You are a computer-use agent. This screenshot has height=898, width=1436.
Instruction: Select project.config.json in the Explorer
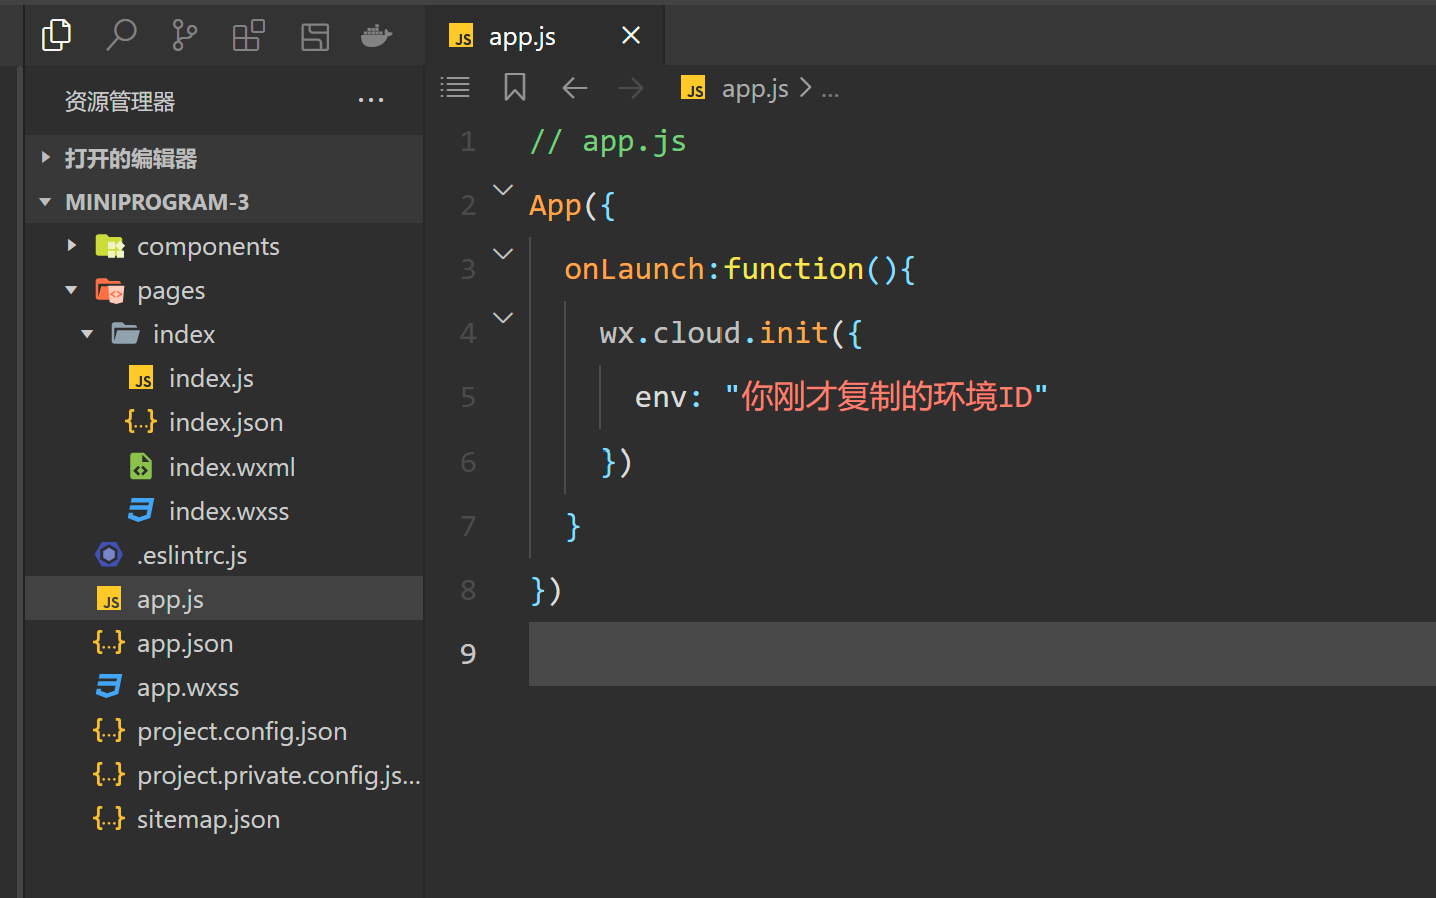(x=242, y=731)
